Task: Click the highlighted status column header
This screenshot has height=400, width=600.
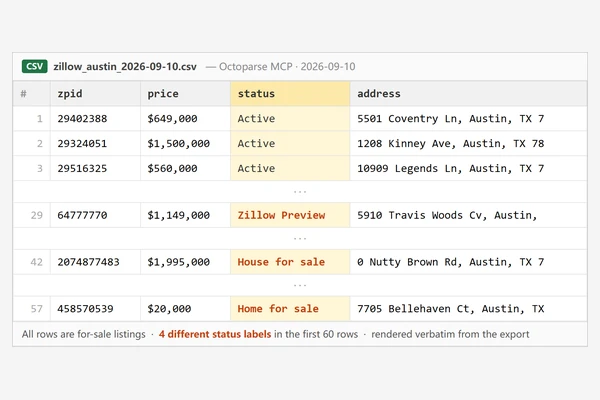Action: pyautogui.click(x=290, y=93)
